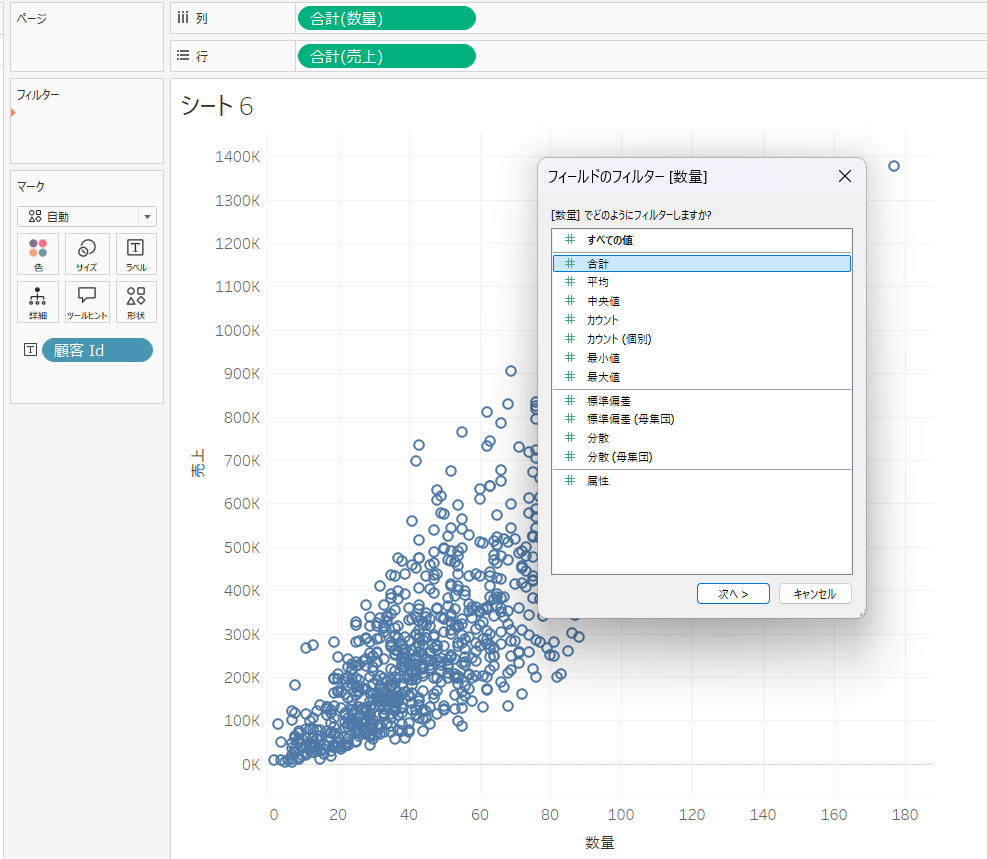987x859 pixels.
Task: Choose 標準偏差 (母集団) in the filter list
Action: click(x=702, y=418)
